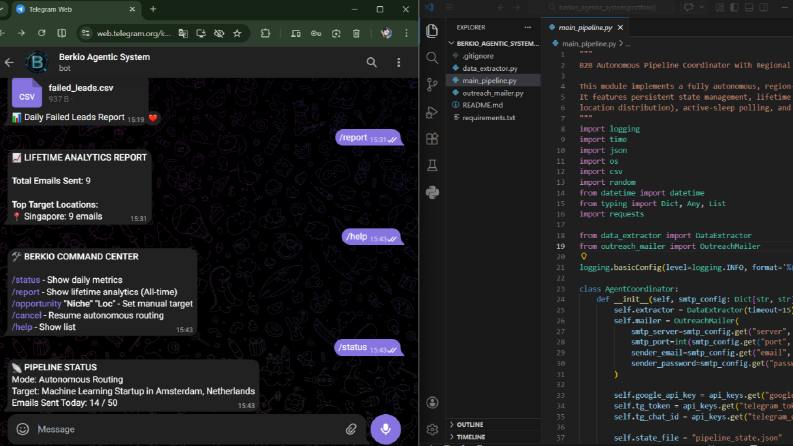Image resolution: width=793 pixels, height=446 pixels.
Task: Click the /opportunity command link
Action: tap(36, 303)
